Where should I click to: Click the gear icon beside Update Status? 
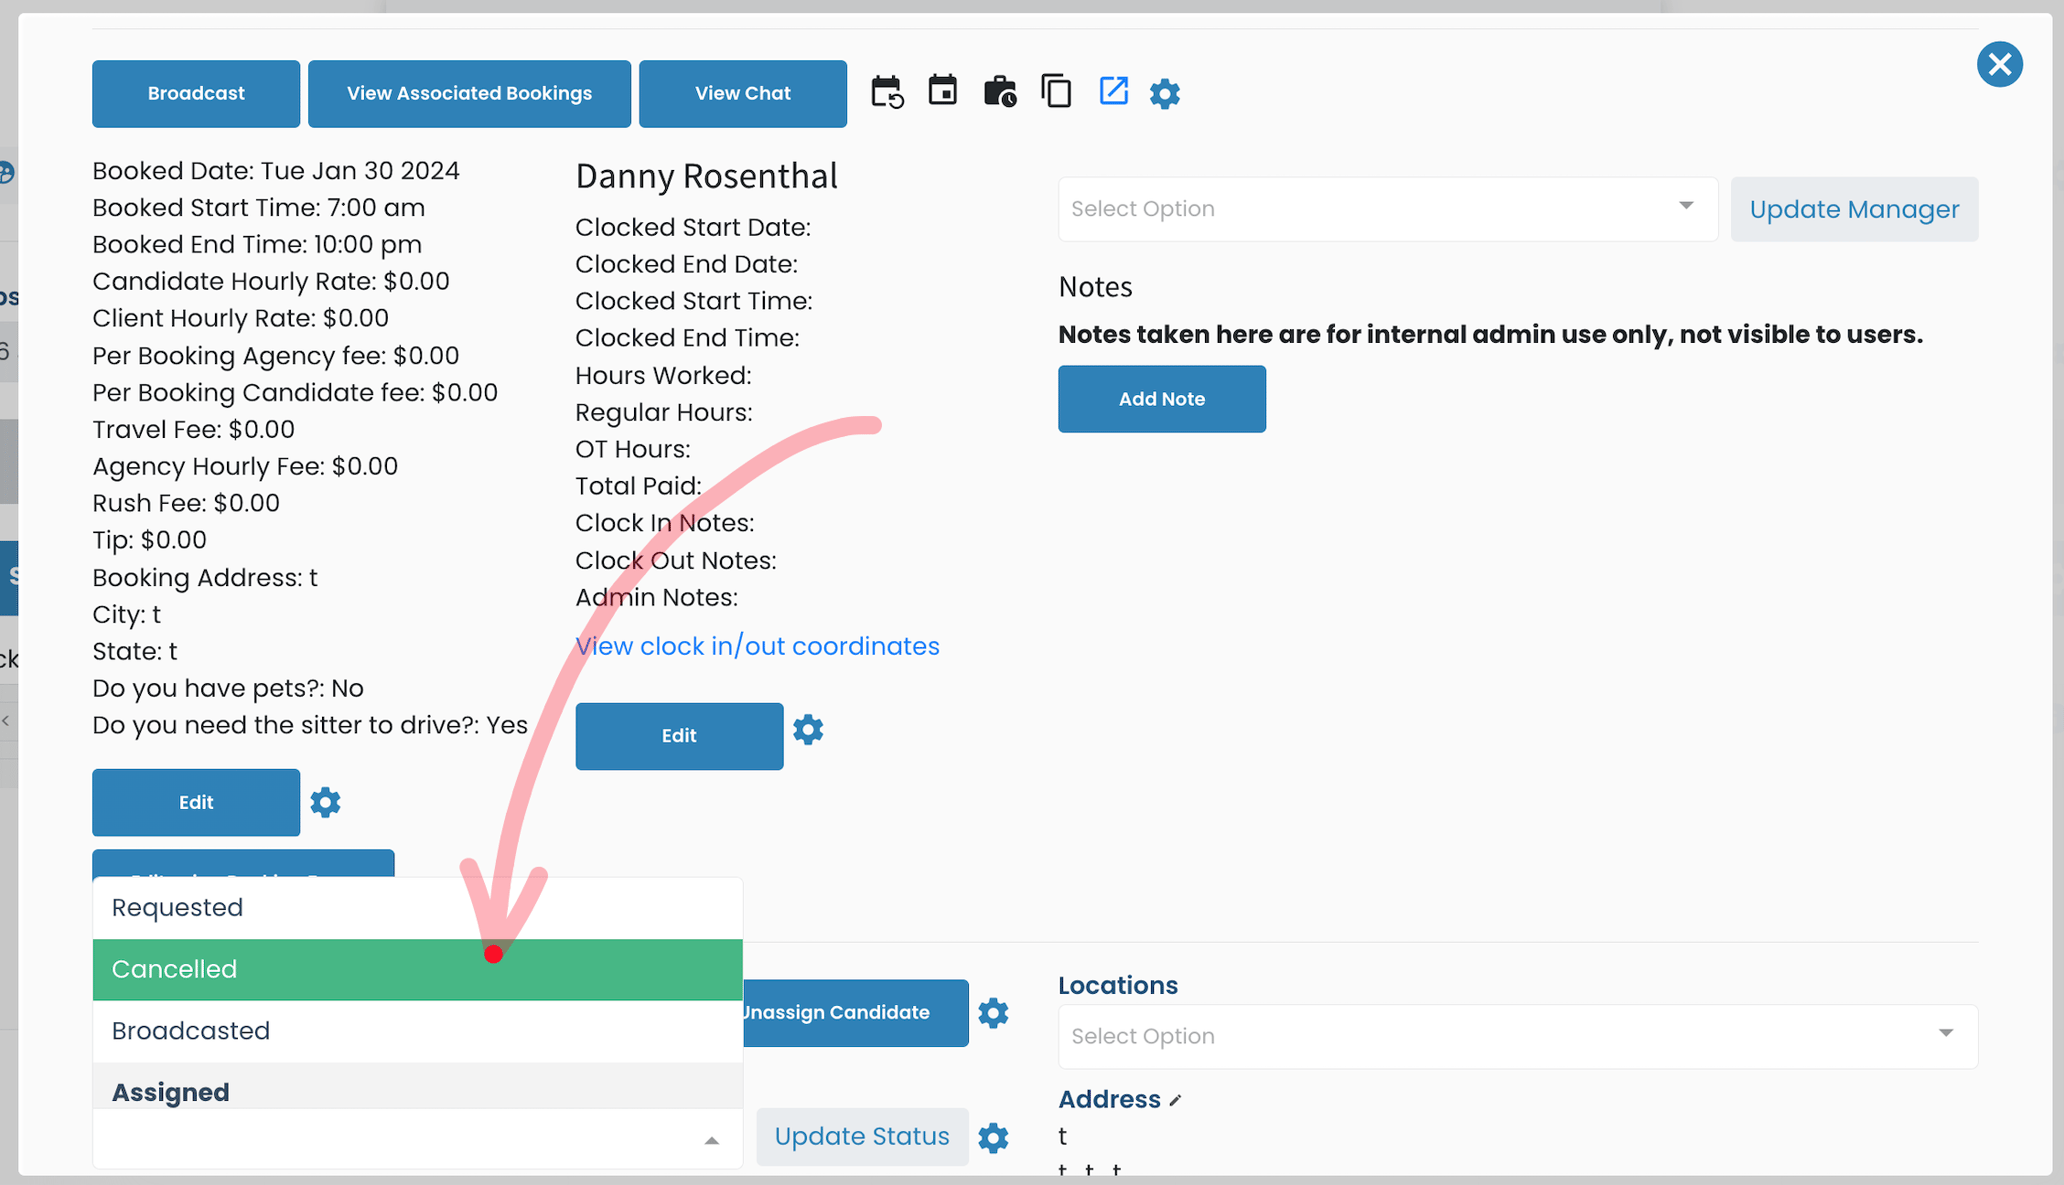click(993, 1137)
